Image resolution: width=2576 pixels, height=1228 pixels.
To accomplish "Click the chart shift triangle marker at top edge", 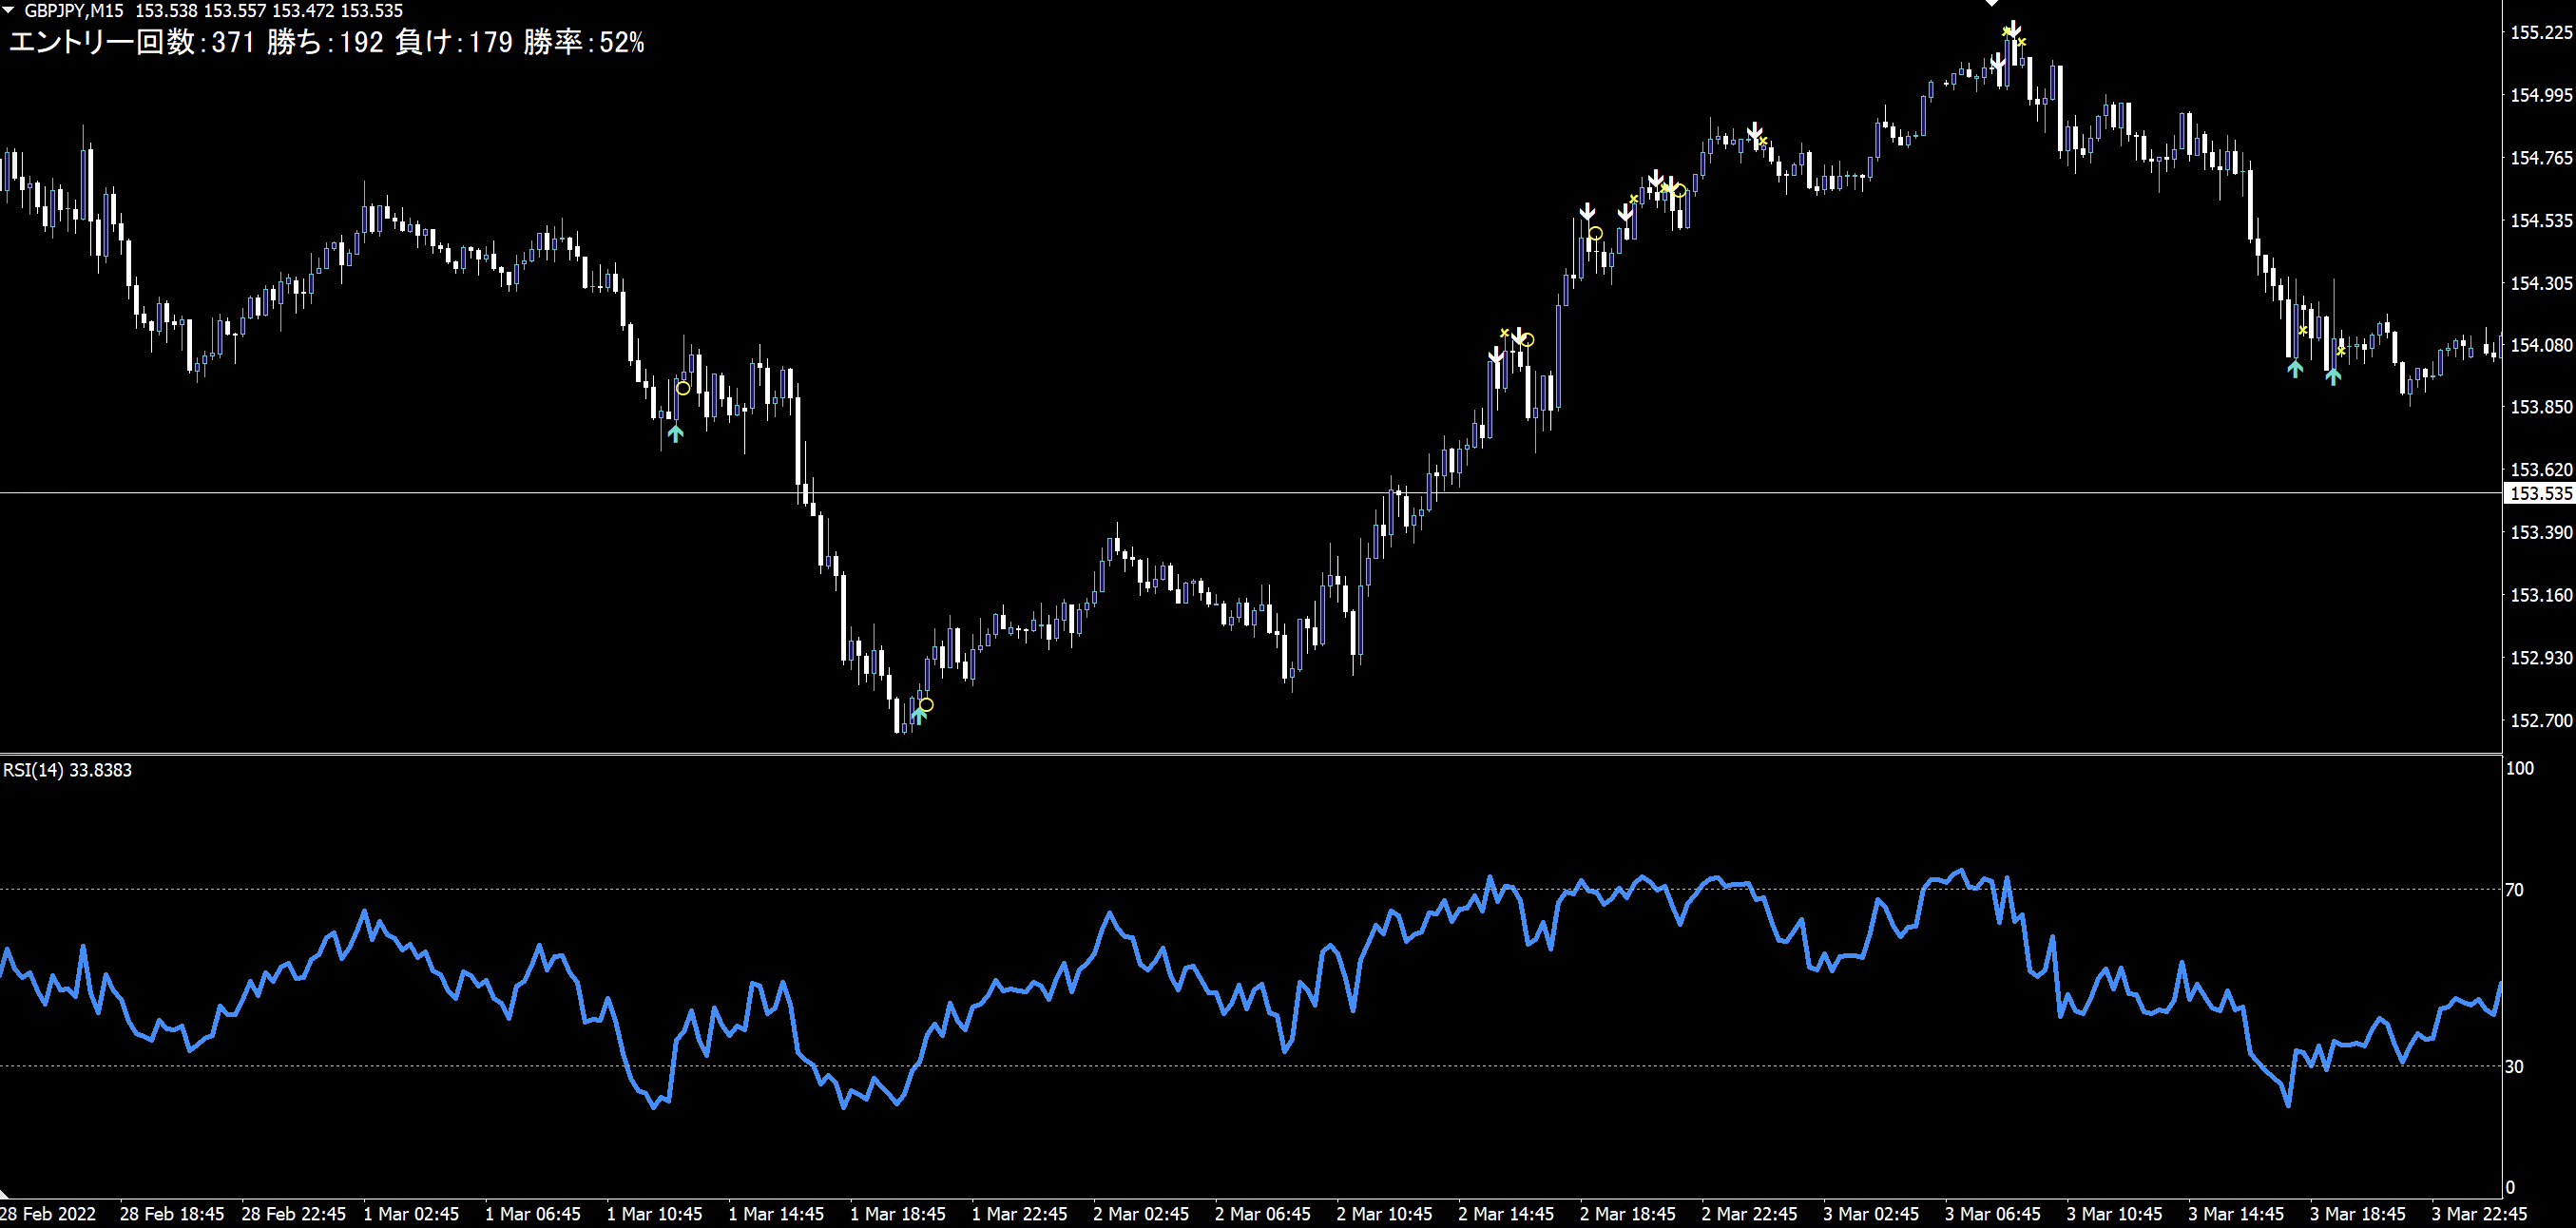I will [x=1991, y=3].
